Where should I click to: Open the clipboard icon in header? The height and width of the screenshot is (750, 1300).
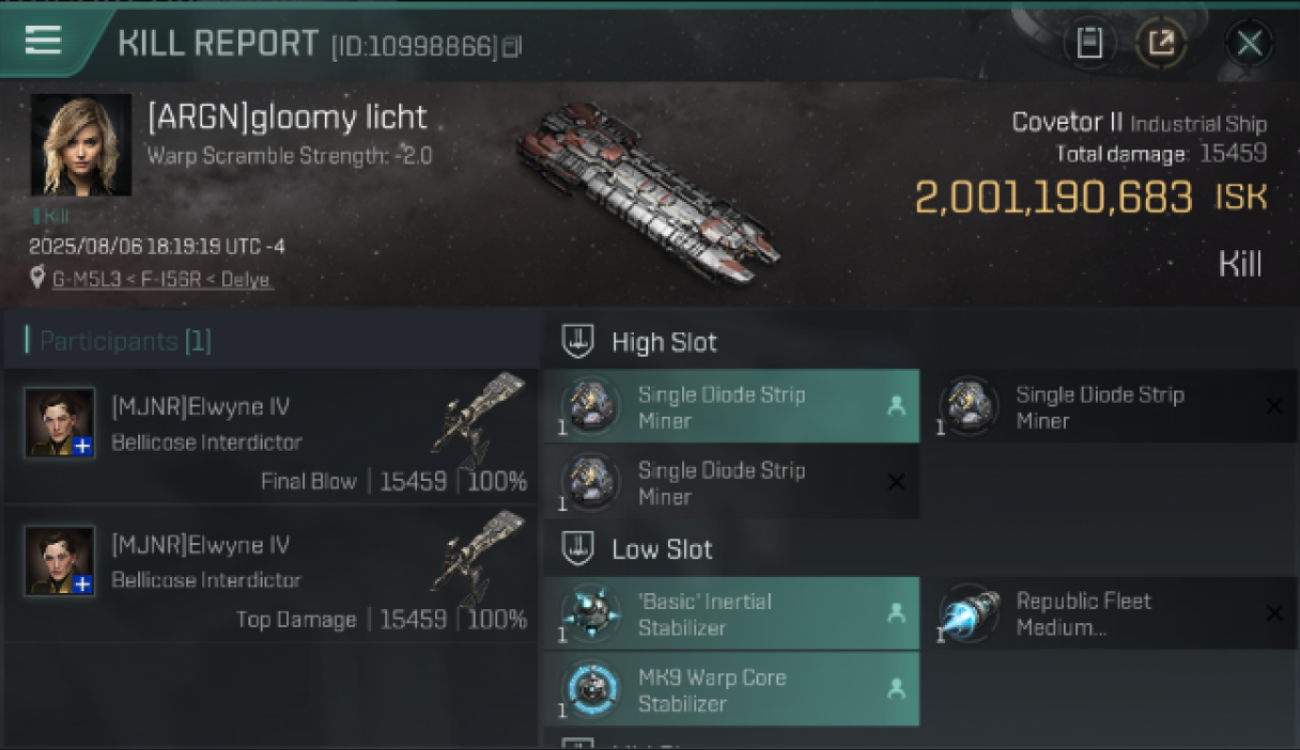[x=1089, y=43]
